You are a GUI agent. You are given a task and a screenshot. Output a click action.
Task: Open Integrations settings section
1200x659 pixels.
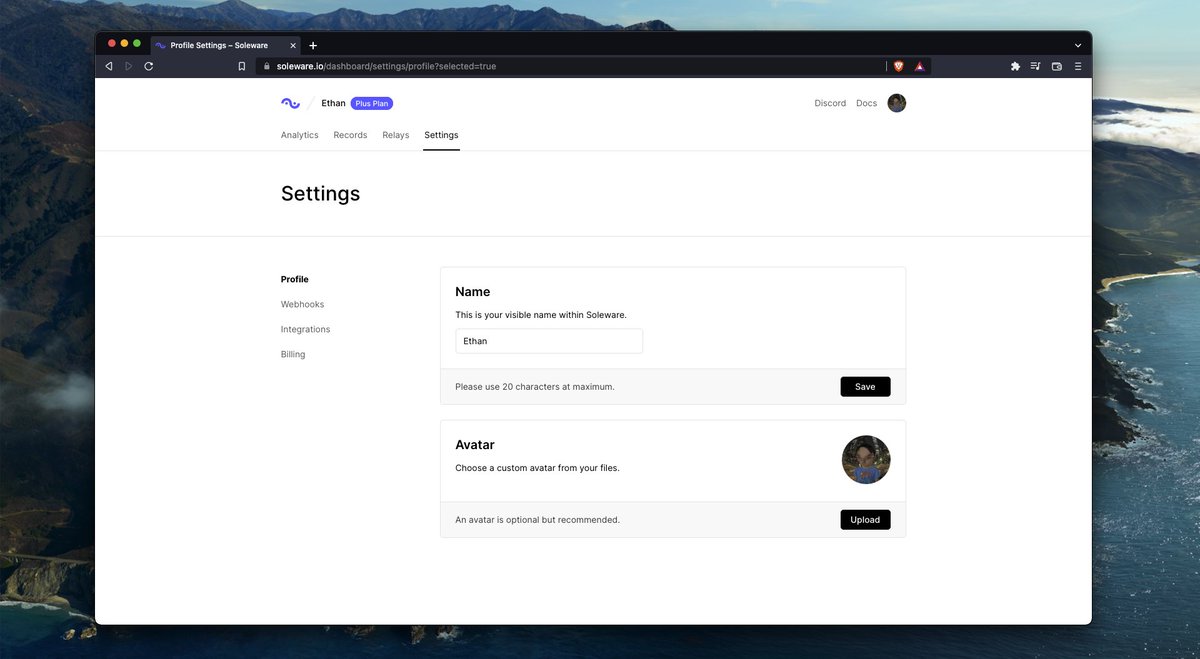(306, 329)
